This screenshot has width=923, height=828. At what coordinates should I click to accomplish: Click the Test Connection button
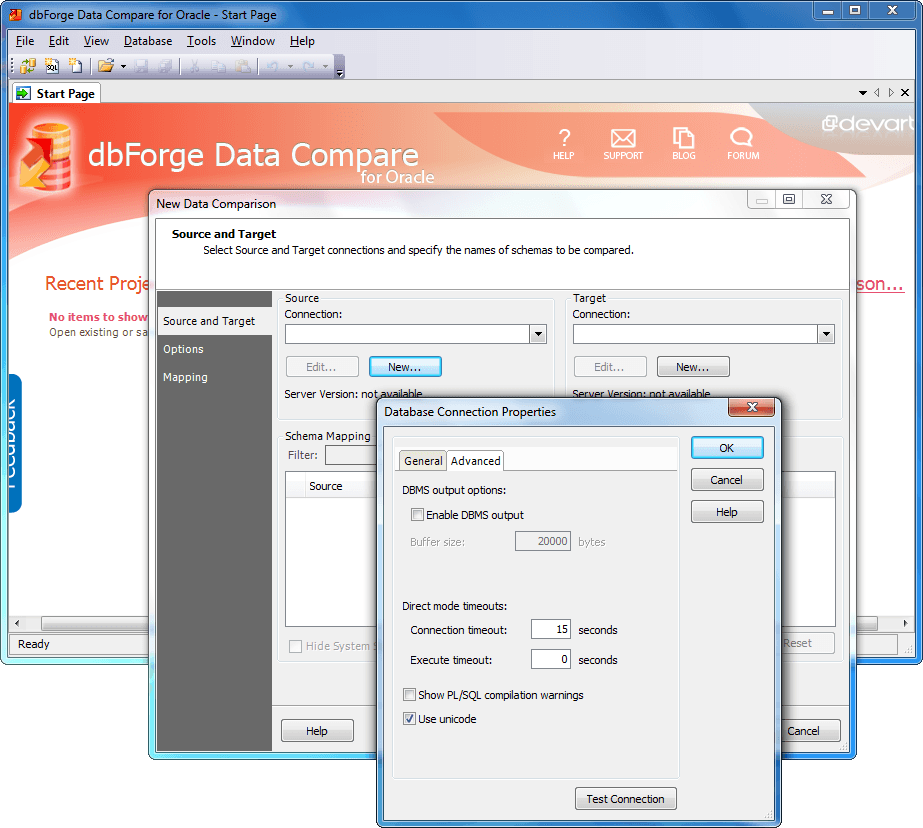(x=625, y=799)
